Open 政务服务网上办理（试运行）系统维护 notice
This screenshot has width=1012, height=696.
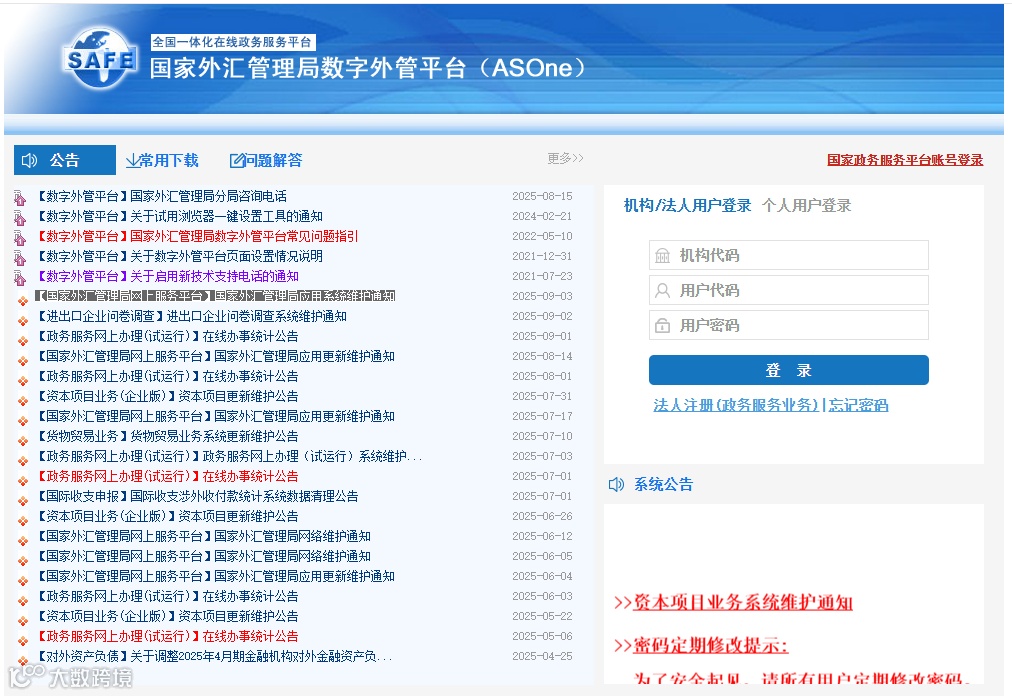229,456
